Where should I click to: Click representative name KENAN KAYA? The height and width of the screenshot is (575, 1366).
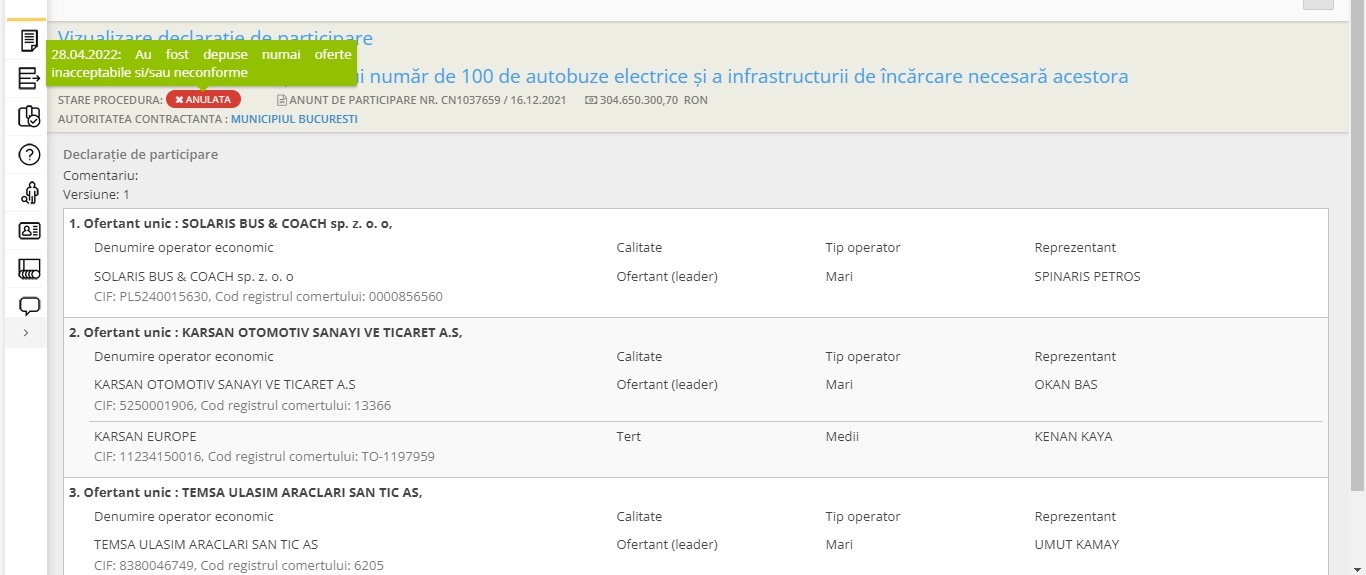(x=1073, y=436)
